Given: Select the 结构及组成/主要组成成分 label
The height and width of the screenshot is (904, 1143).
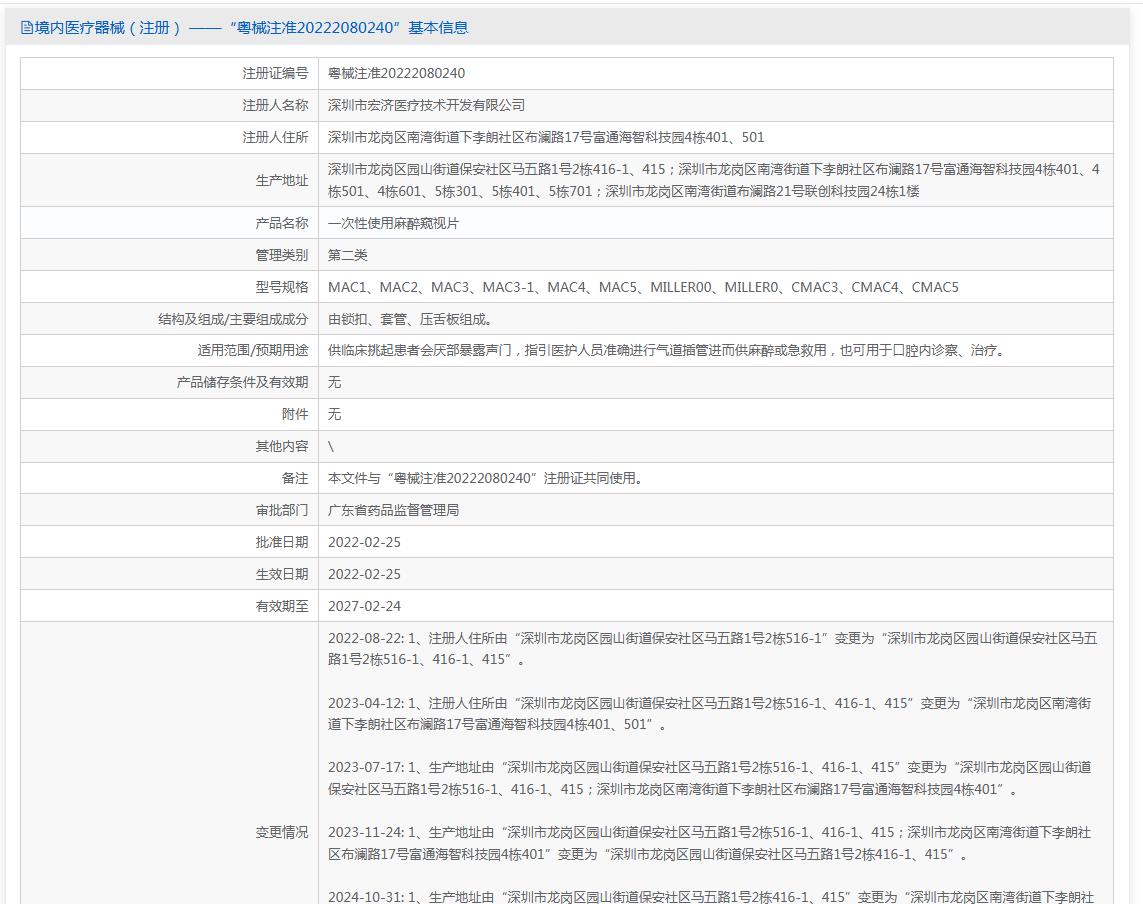Looking at the screenshot, I should pyautogui.click(x=233, y=319).
